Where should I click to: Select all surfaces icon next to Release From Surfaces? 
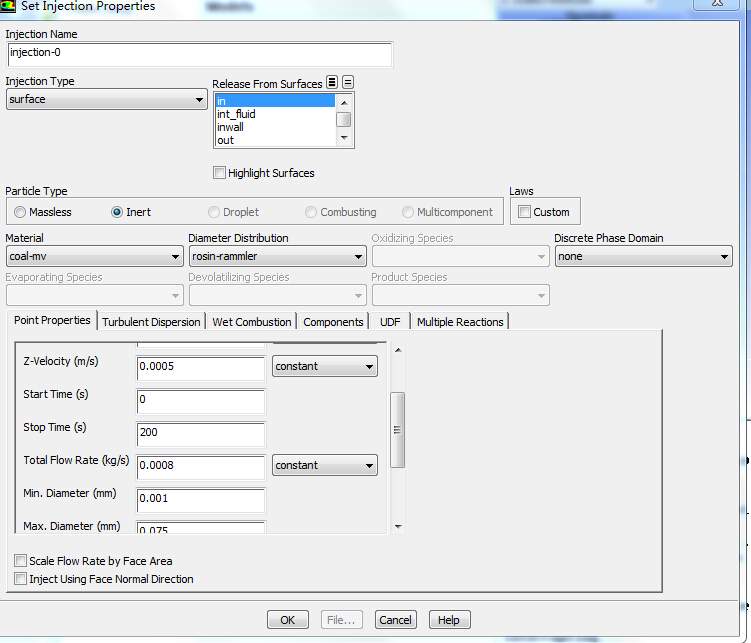332,82
